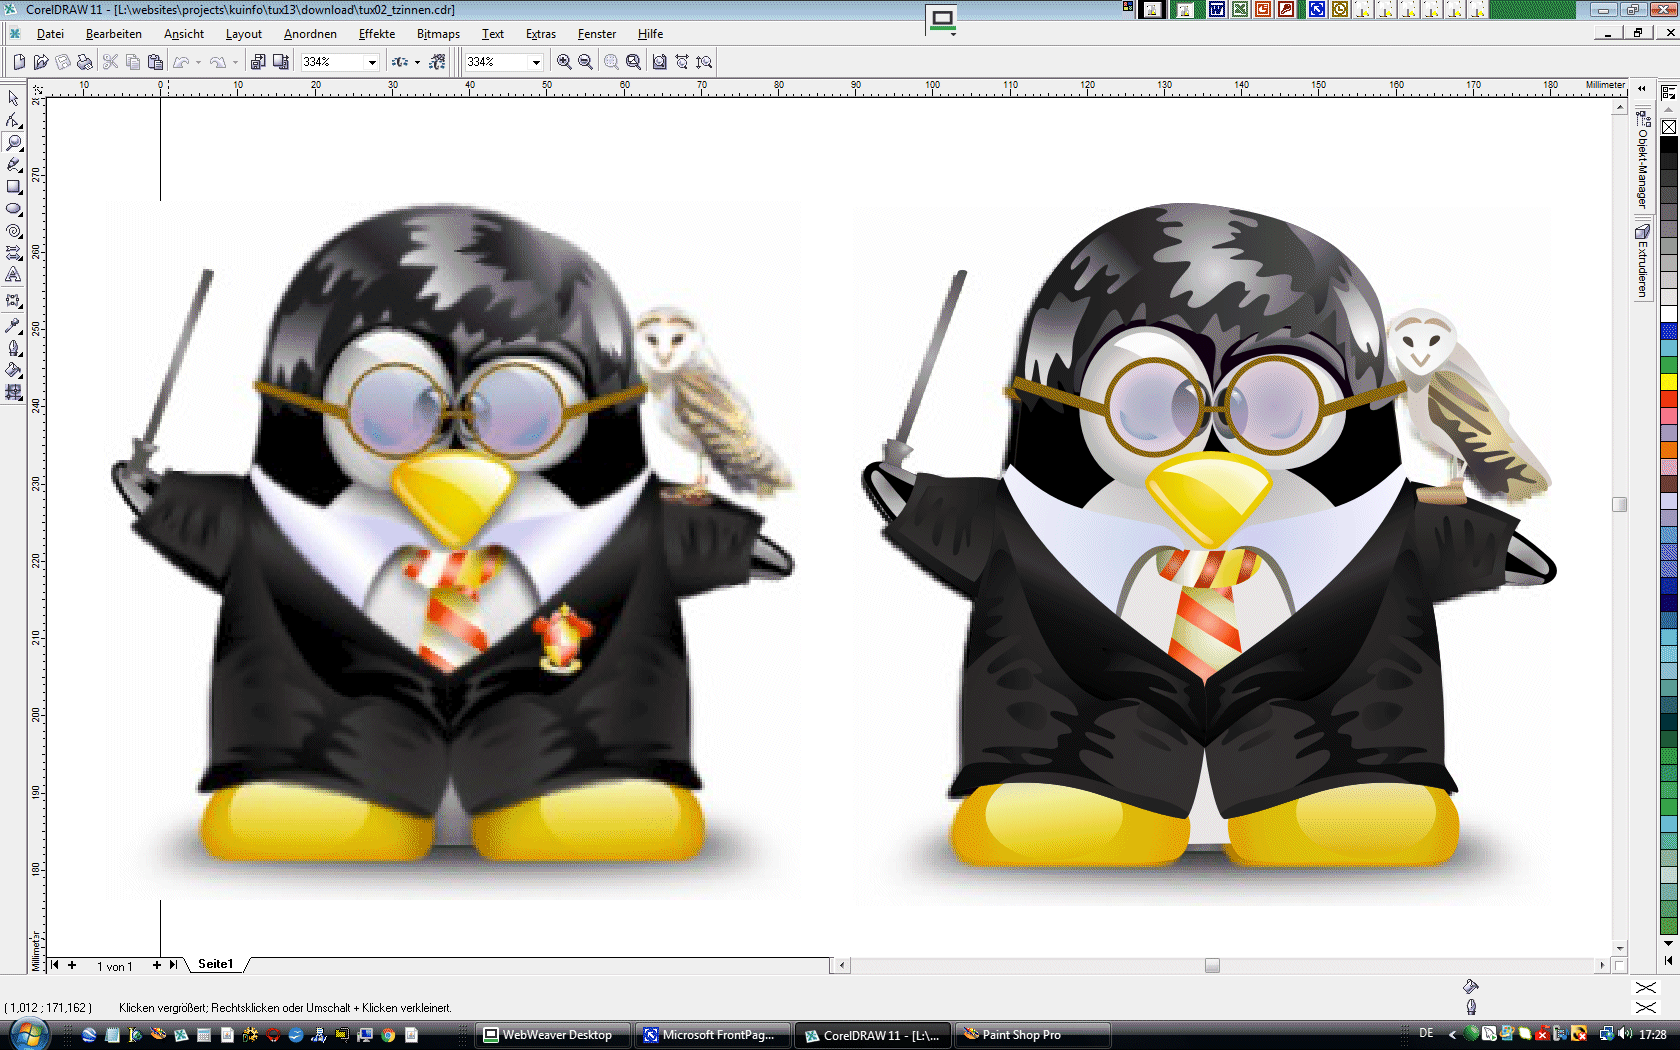Select the Spiral tool

click(13, 230)
